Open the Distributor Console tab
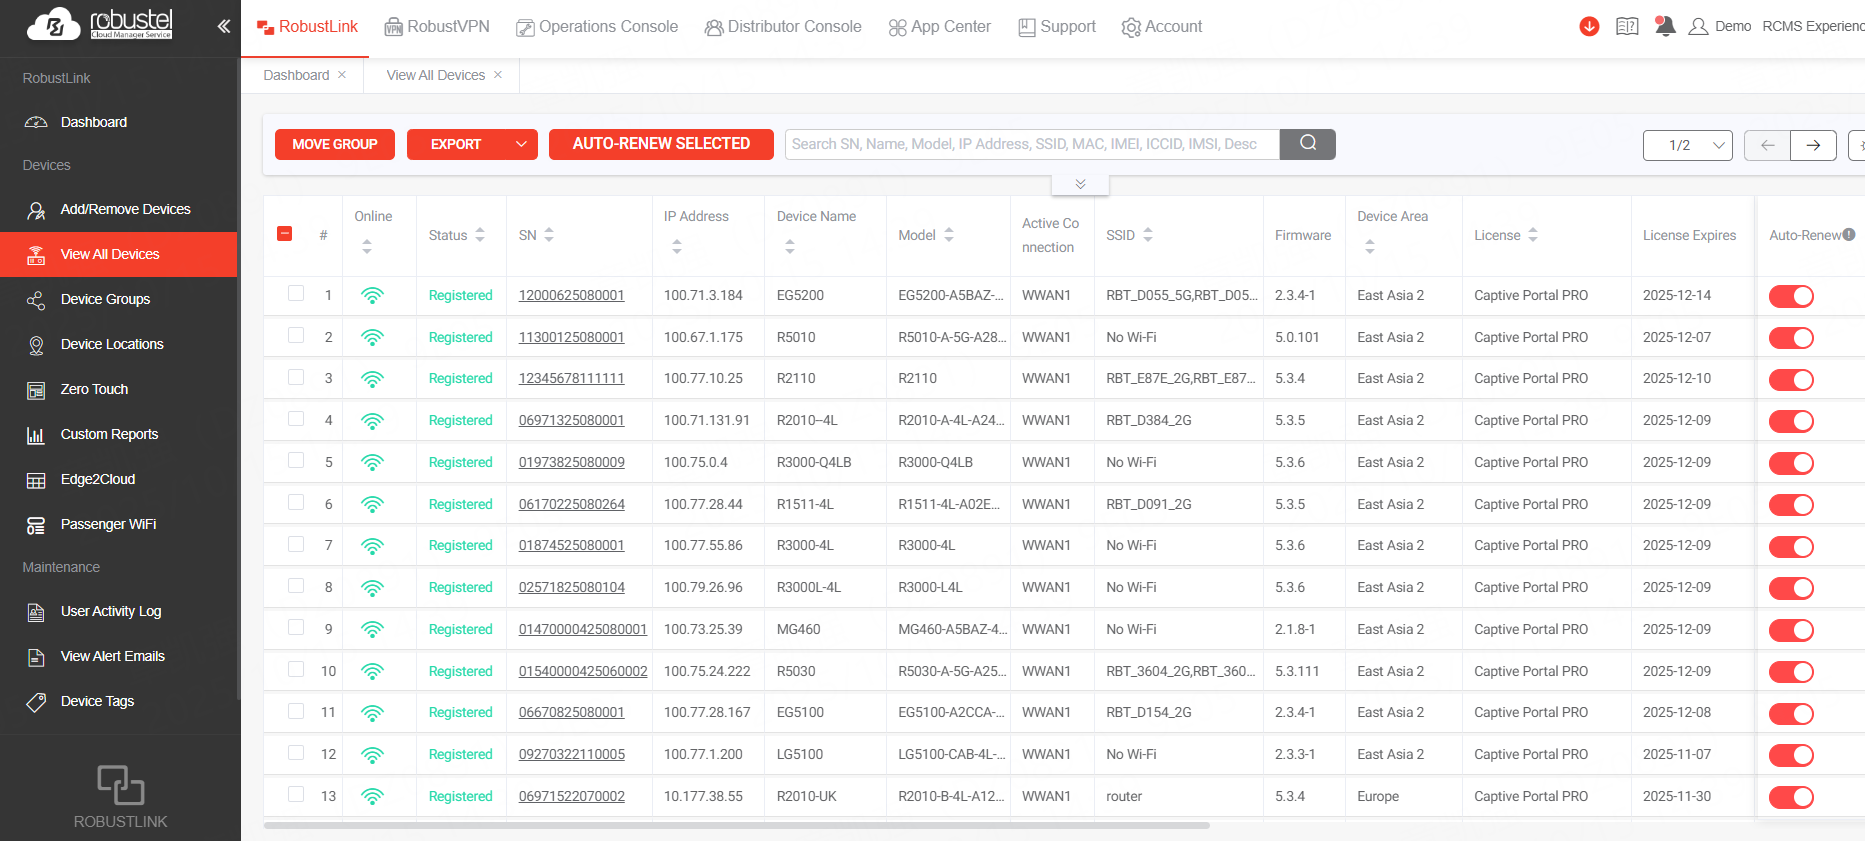The width and height of the screenshot is (1865, 841). [783, 27]
